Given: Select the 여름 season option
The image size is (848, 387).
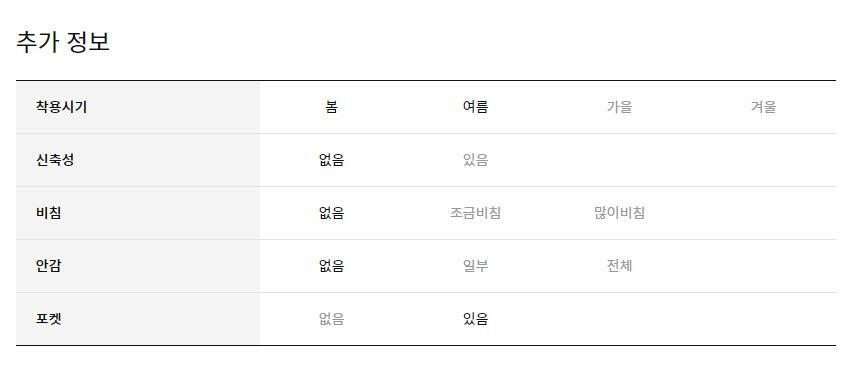Looking at the screenshot, I should point(475,107).
